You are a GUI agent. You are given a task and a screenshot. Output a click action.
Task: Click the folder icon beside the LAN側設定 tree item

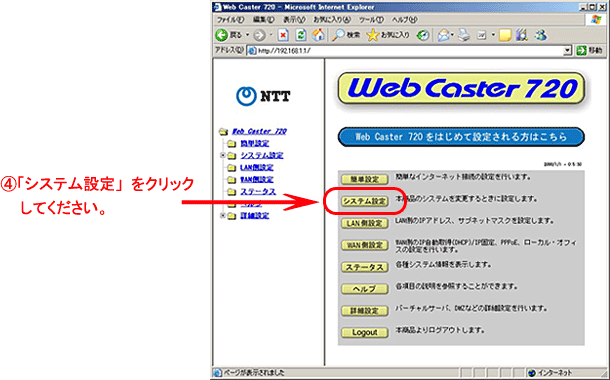click(231, 168)
